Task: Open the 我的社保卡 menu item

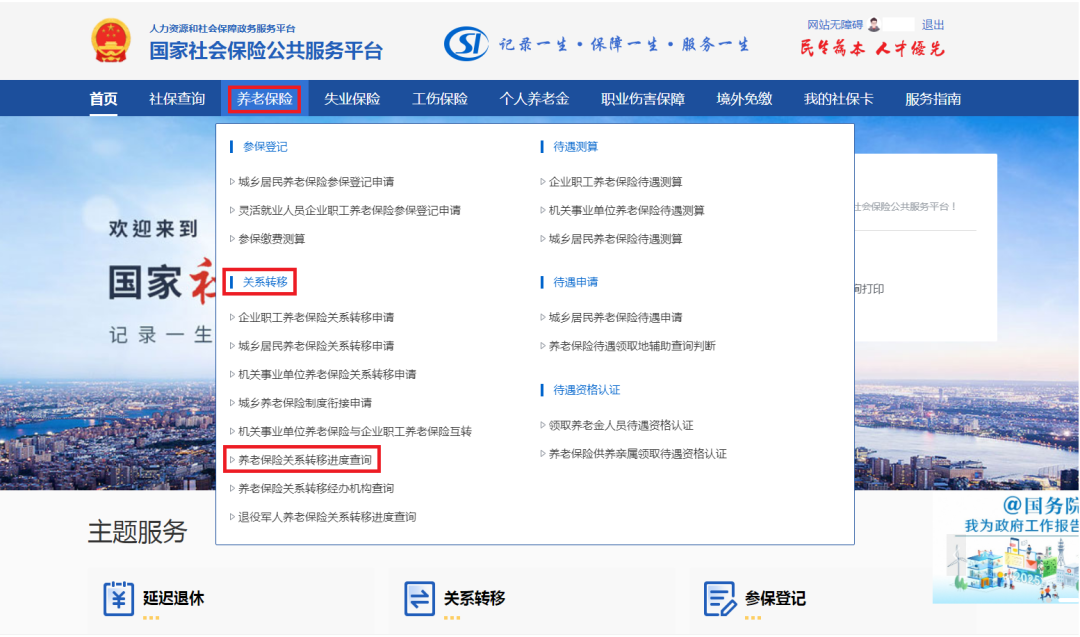Action: point(838,98)
